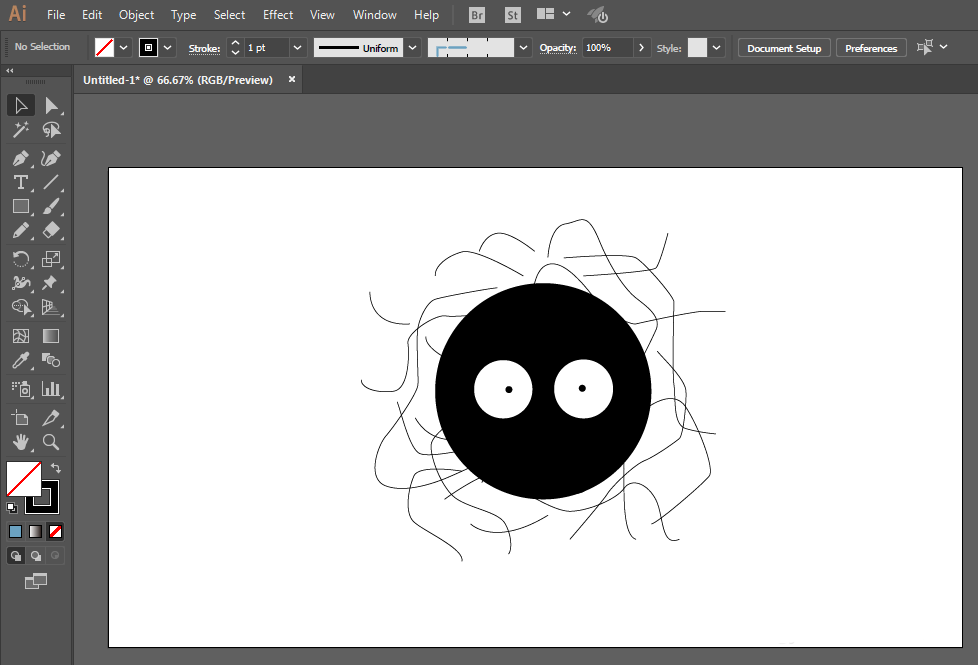Enable Draw Behind mode
This screenshot has width=978, height=665.
pos(36,556)
